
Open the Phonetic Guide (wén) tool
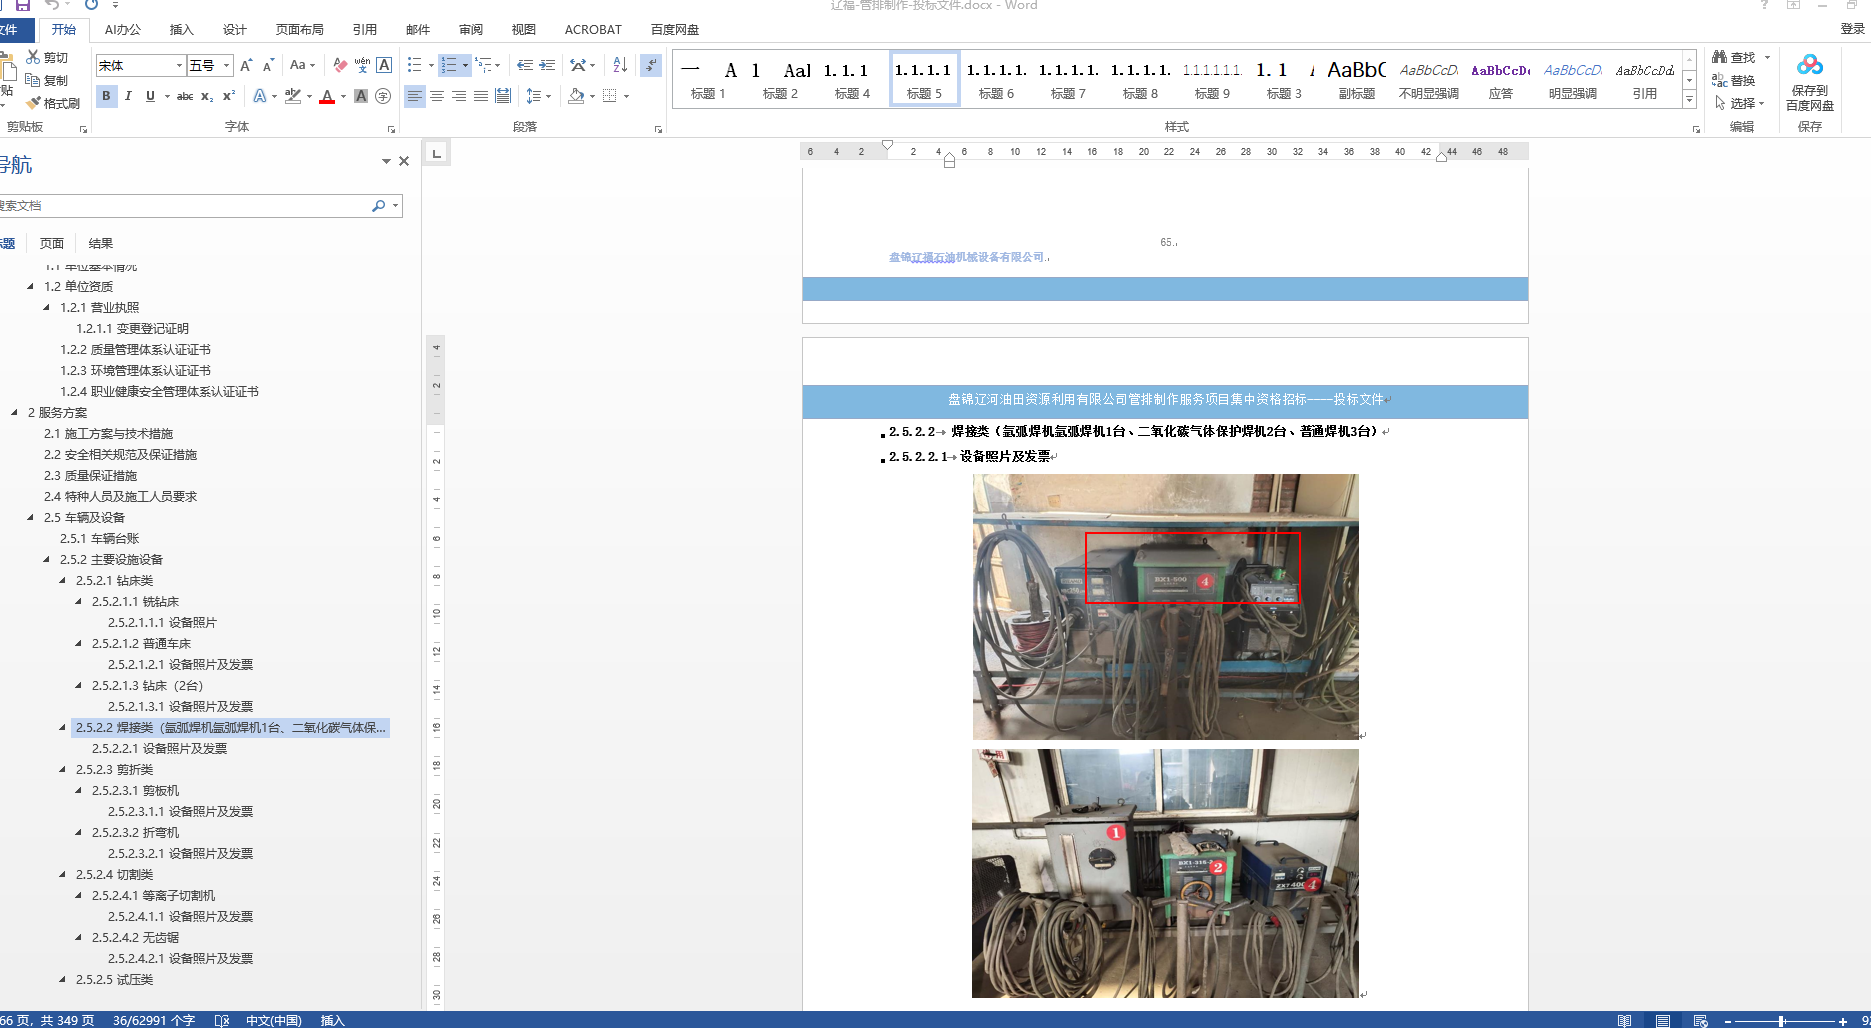pyautogui.click(x=362, y=66)
